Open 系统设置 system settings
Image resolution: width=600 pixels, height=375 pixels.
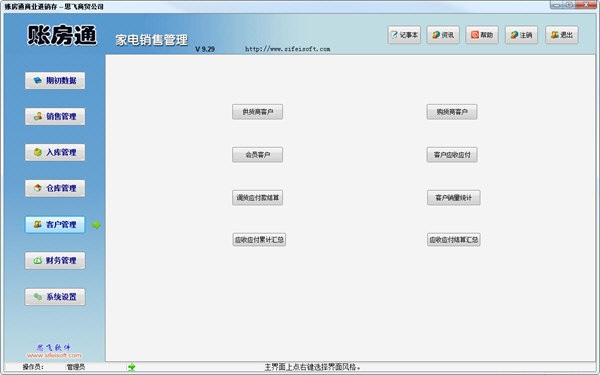[55, 297]
